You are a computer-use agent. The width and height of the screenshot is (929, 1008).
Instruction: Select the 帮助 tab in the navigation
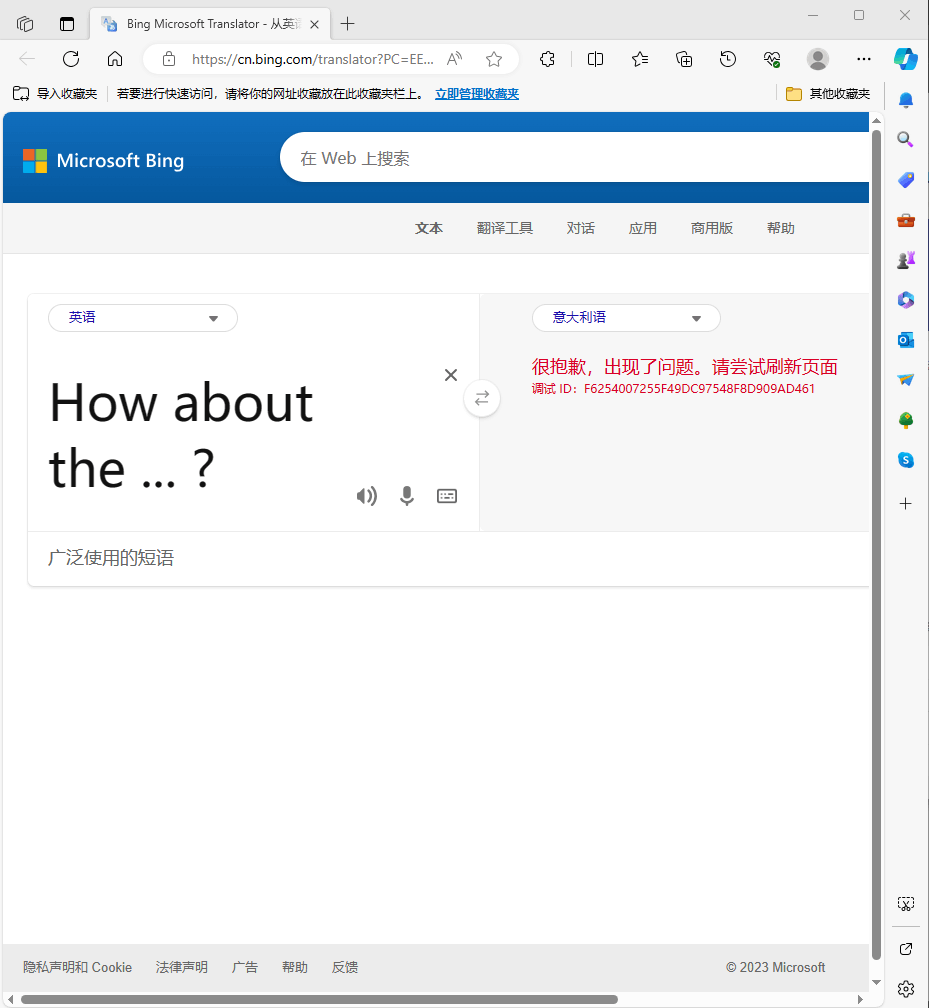point(780,228)
